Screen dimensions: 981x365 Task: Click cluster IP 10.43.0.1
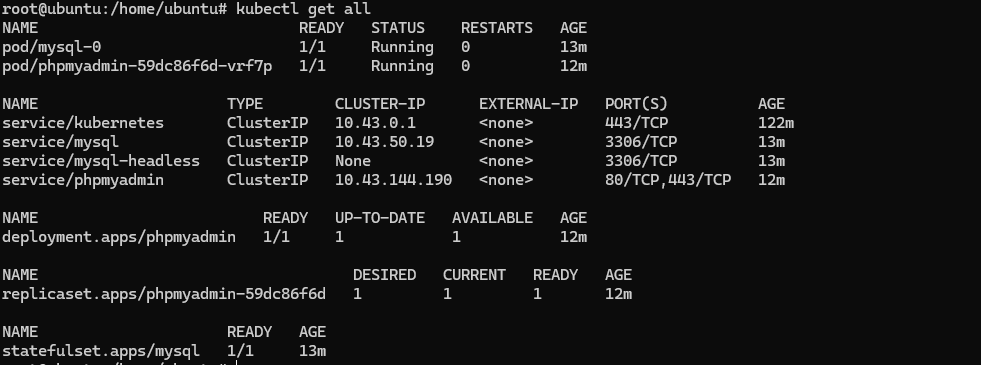click(x=375, y=123)
